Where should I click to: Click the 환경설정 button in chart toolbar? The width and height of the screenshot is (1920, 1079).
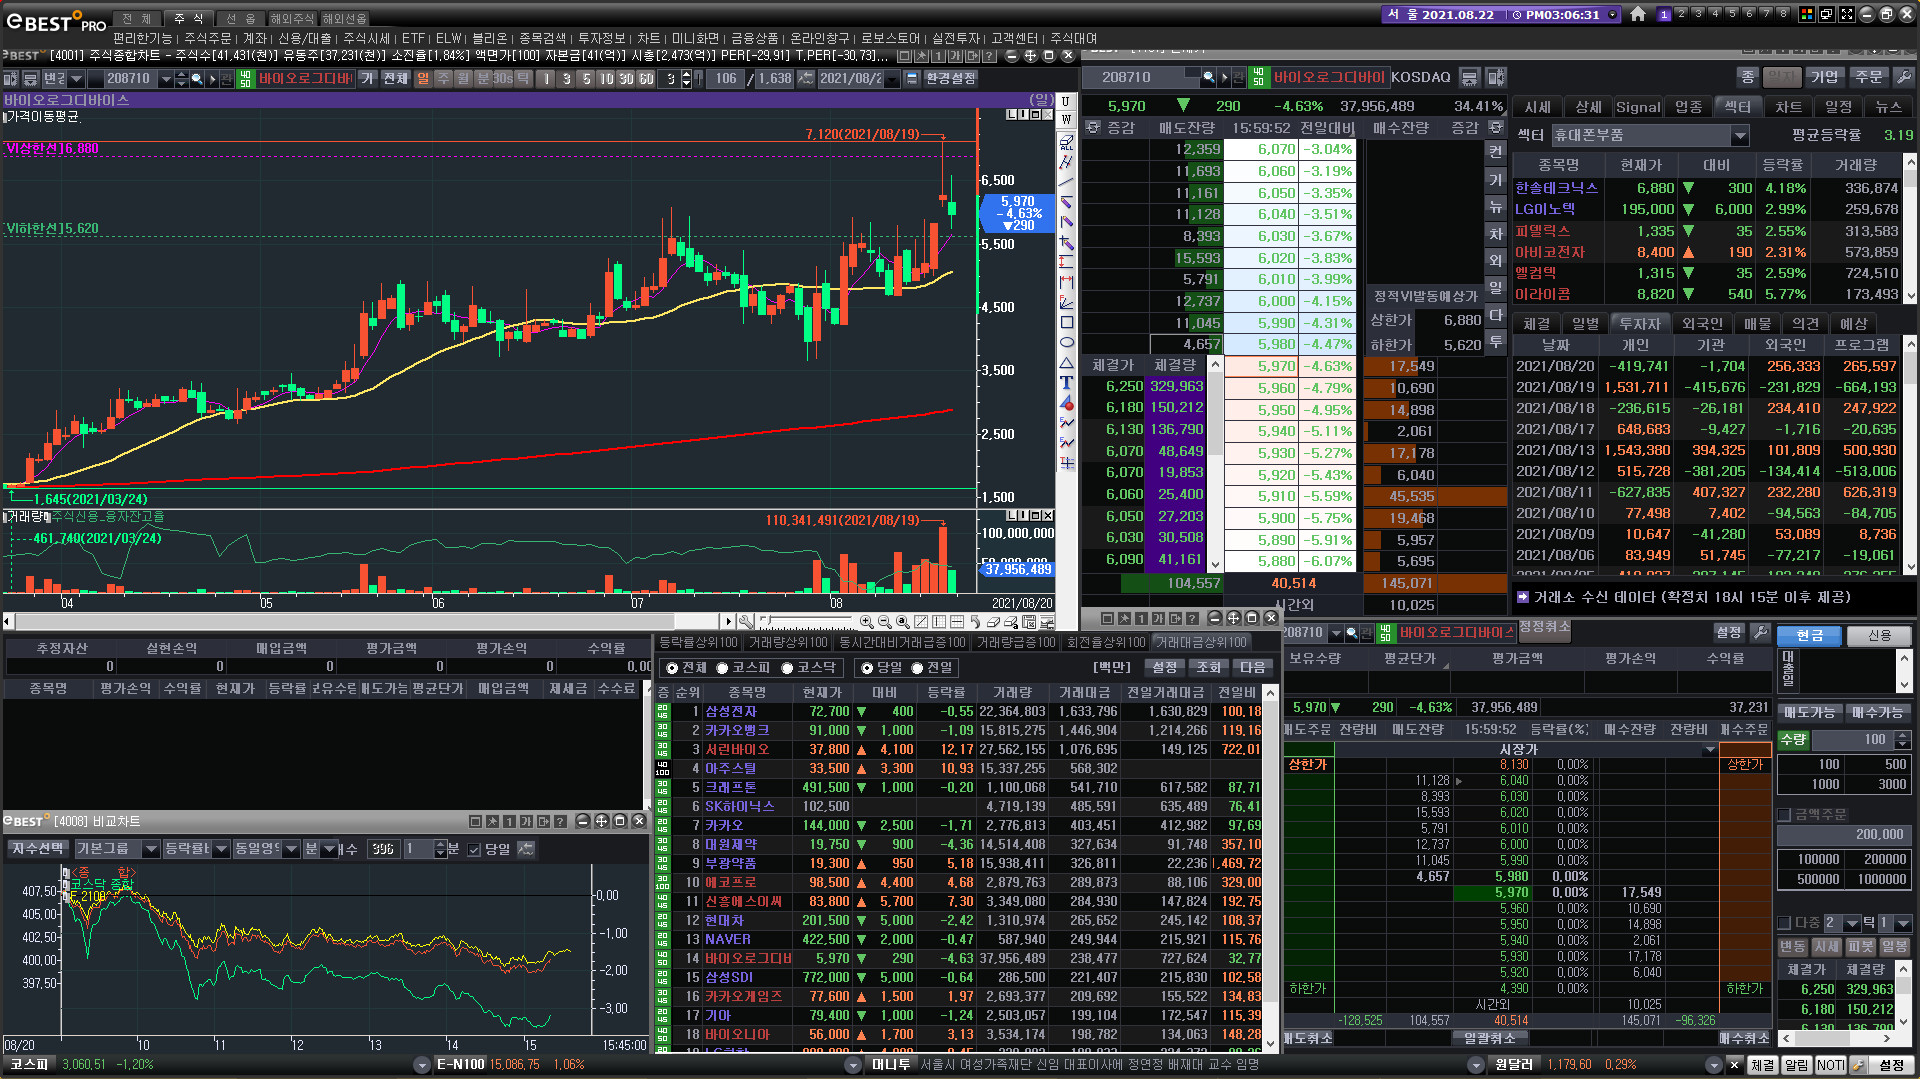tap(950, 78)
